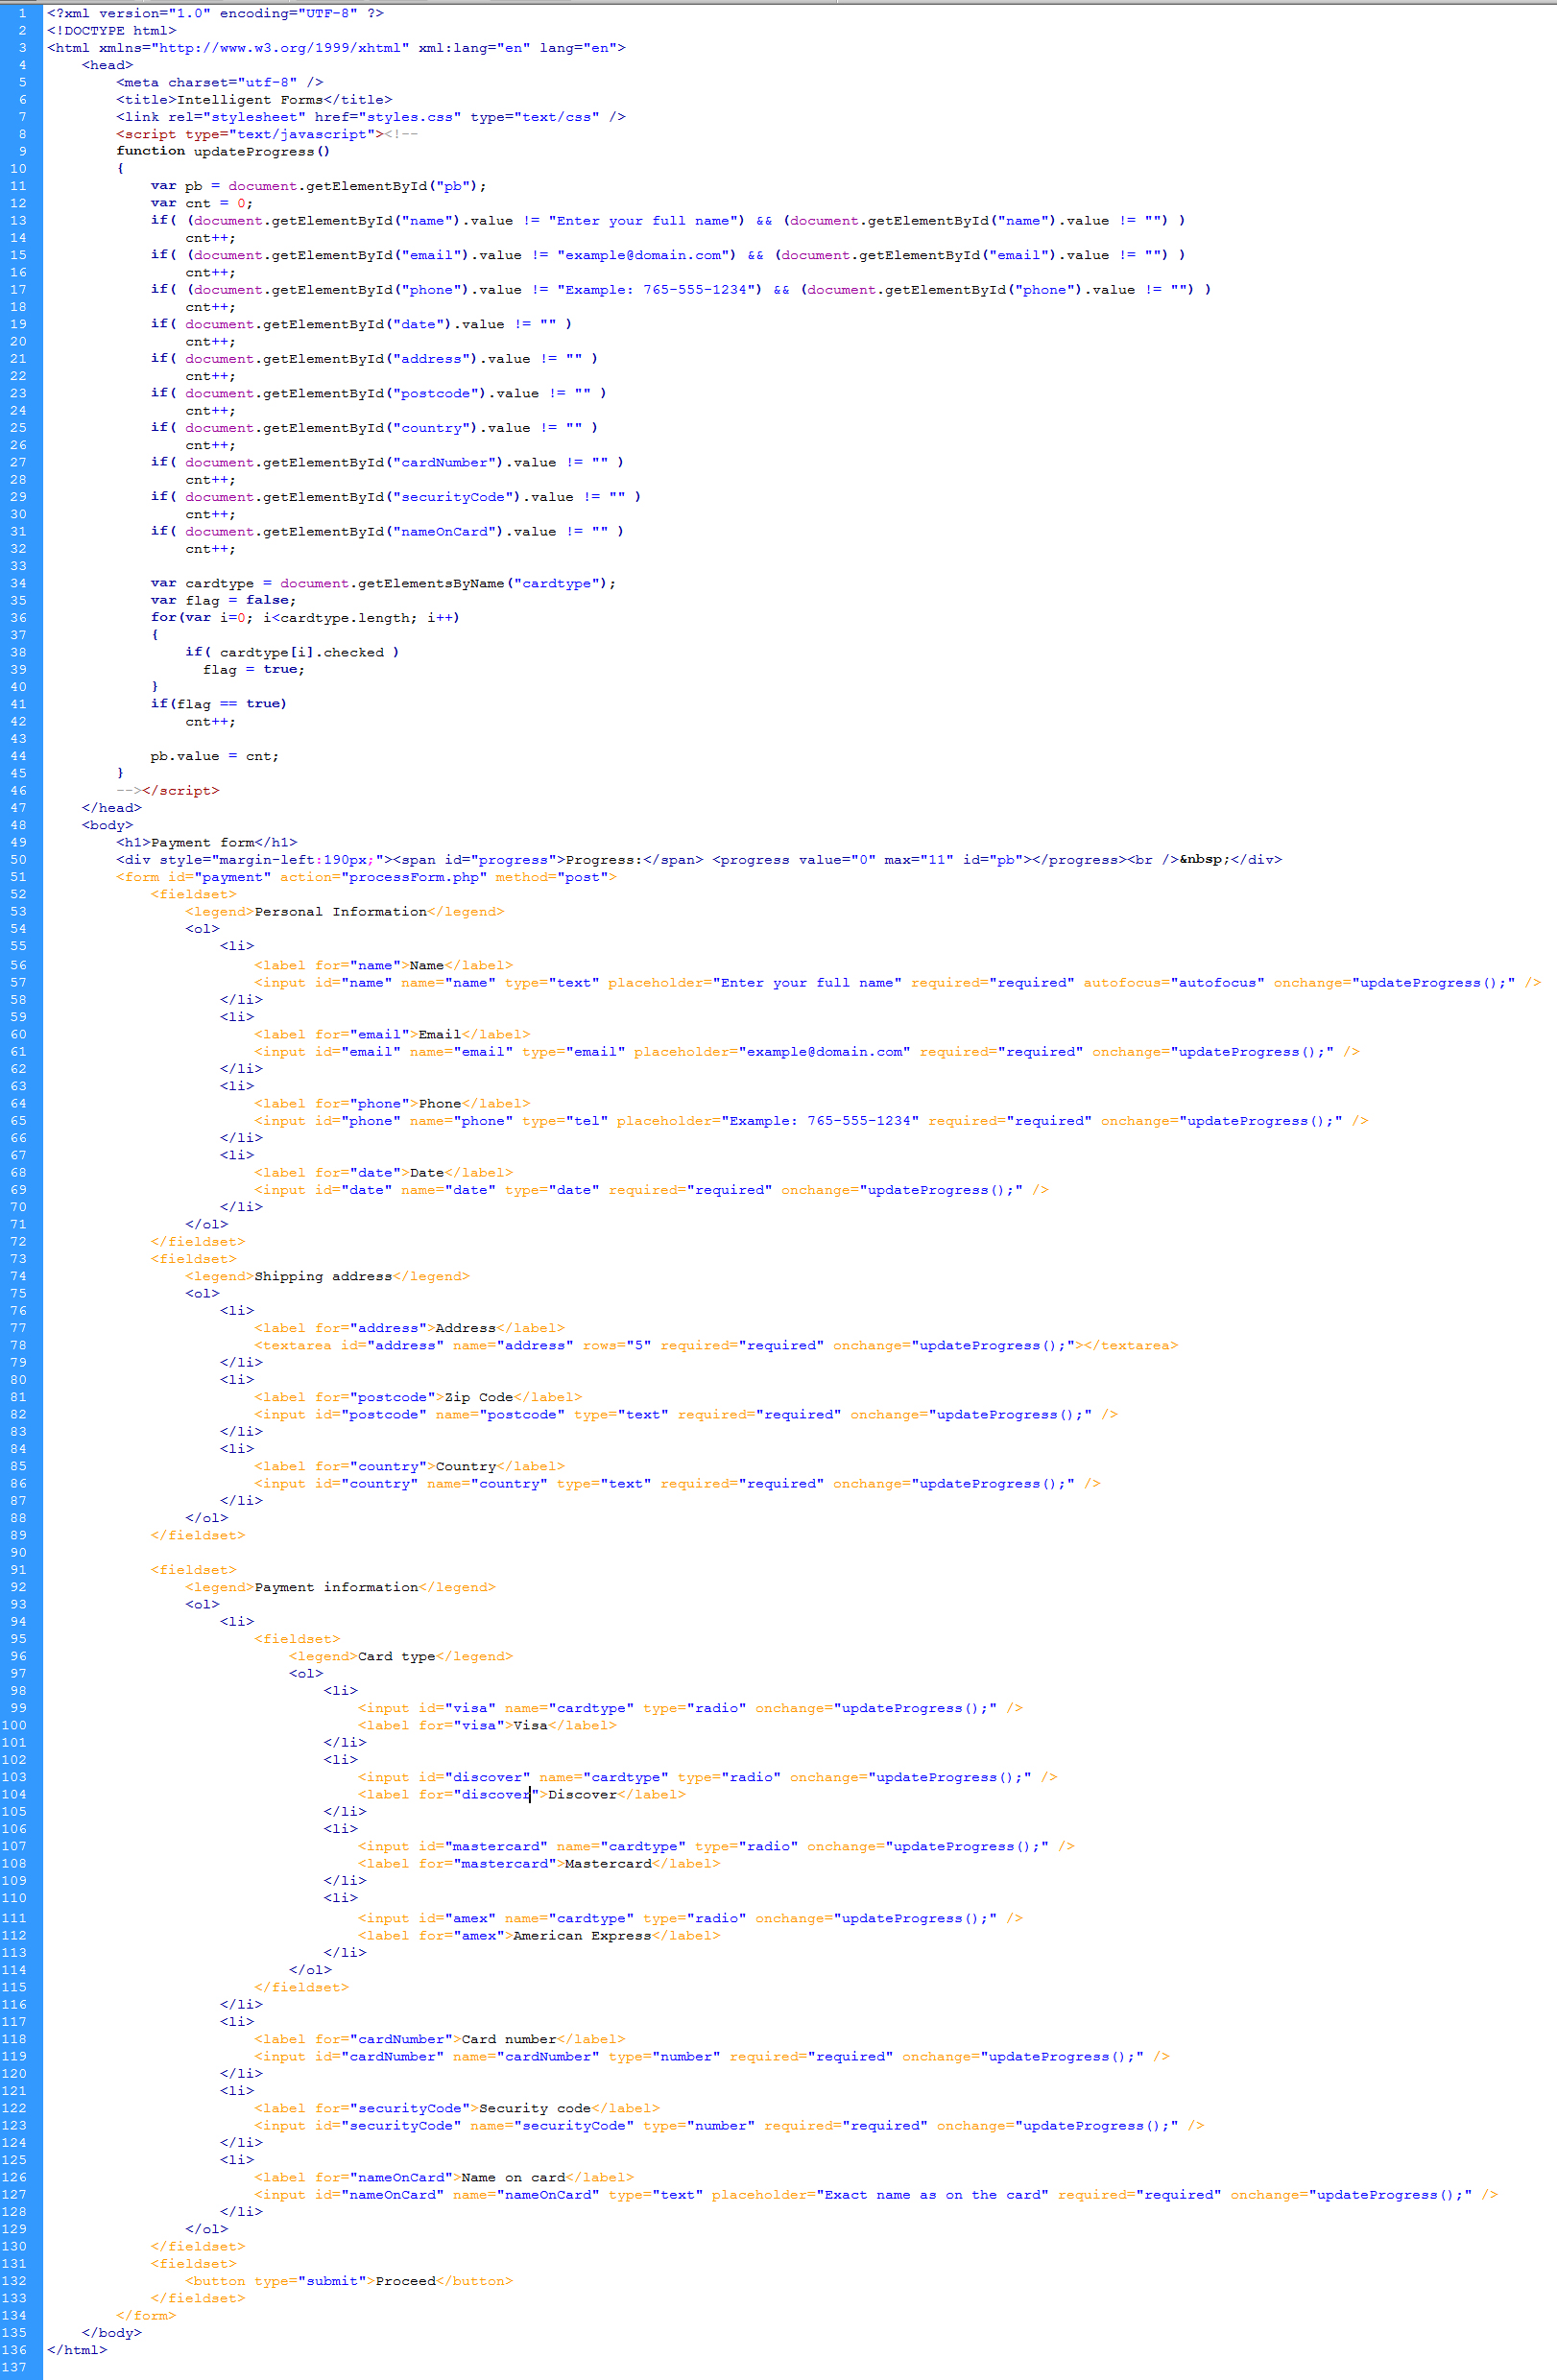Viewport: 1557px width, 2380px height.
Task: Click the 'Shipping address' legend text
Action: coord(323,1277)
